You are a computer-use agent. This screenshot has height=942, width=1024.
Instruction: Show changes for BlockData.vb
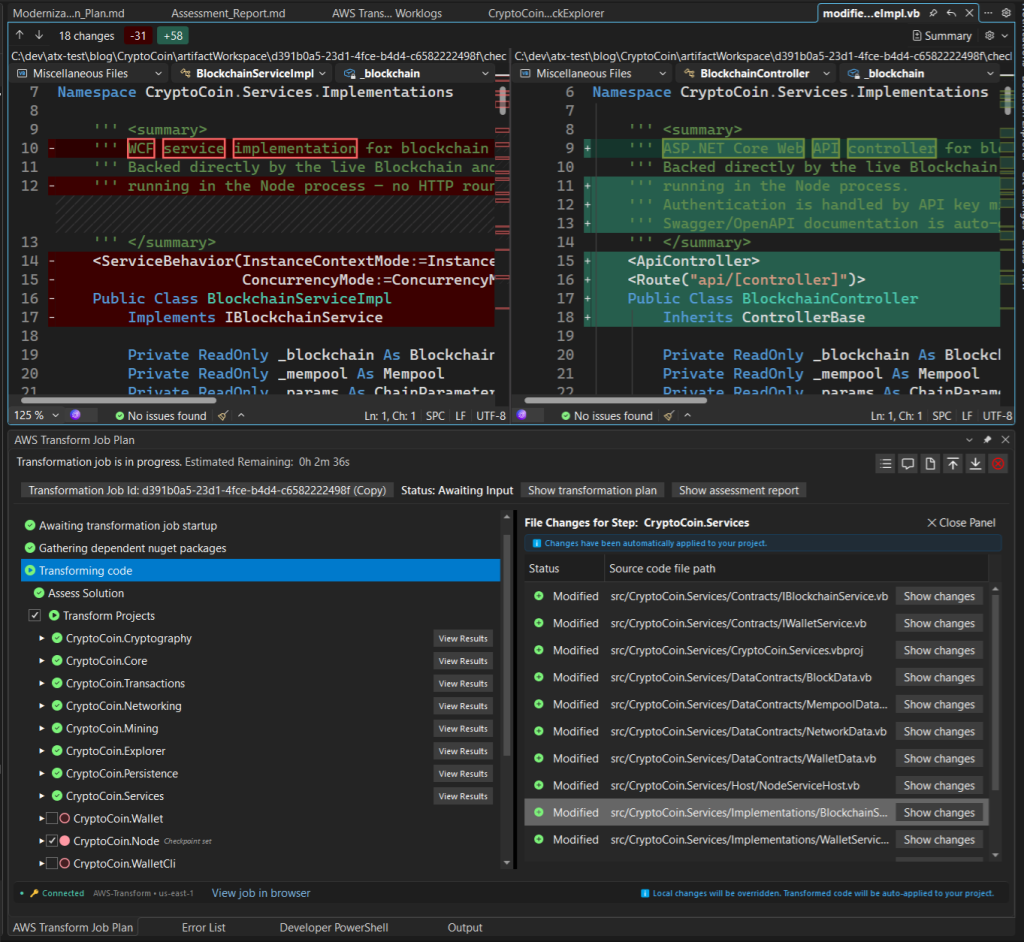point(939,677)
